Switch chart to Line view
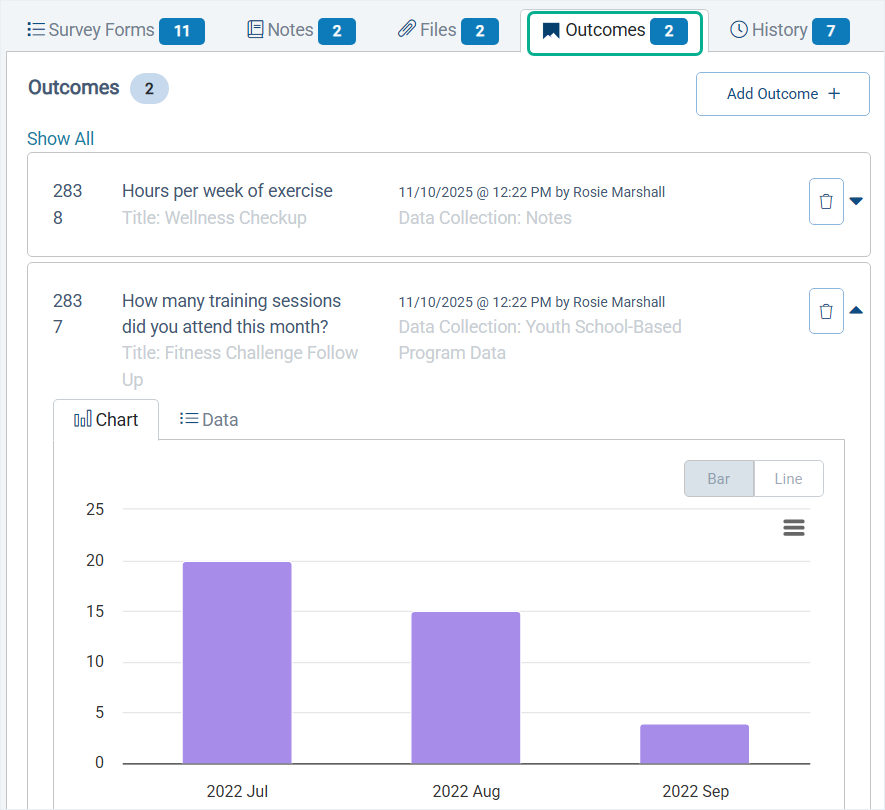The height and width of the screenshot is (810, 885). coord(788,479)
